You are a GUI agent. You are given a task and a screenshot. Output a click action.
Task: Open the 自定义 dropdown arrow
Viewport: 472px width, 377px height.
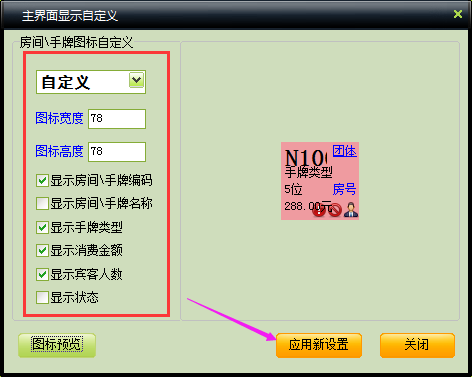136,80
